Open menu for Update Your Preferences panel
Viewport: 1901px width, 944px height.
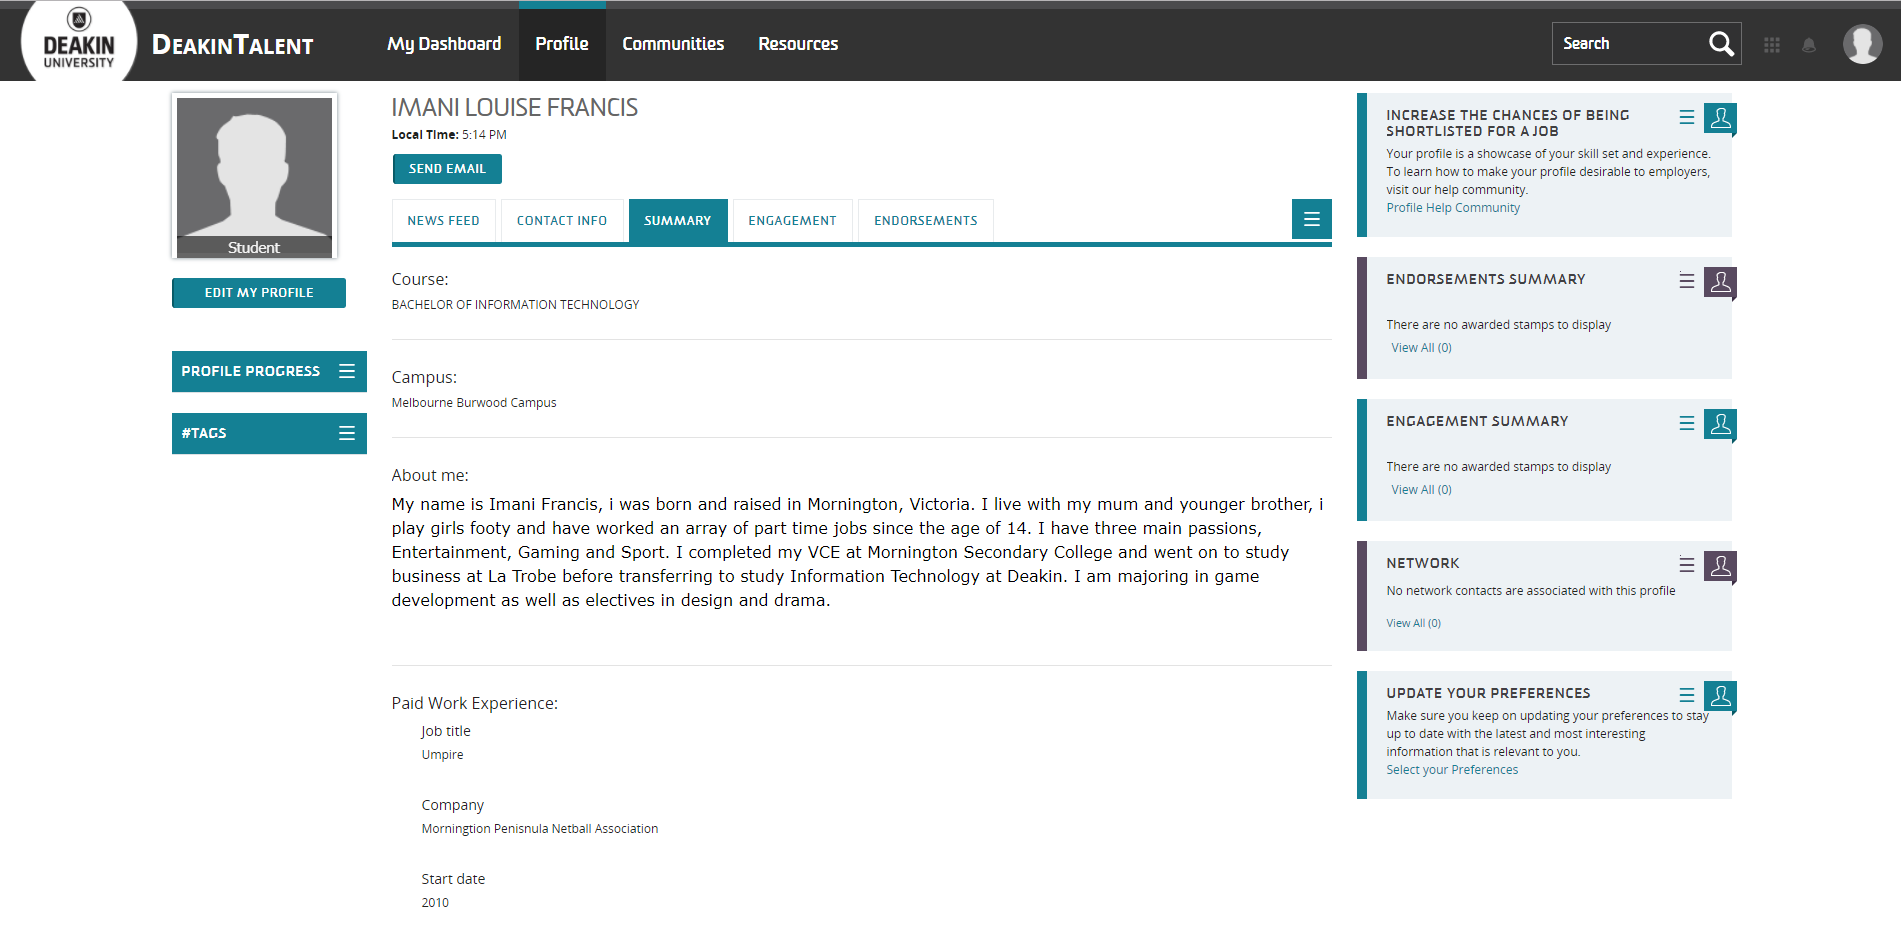pos(1687,695)
